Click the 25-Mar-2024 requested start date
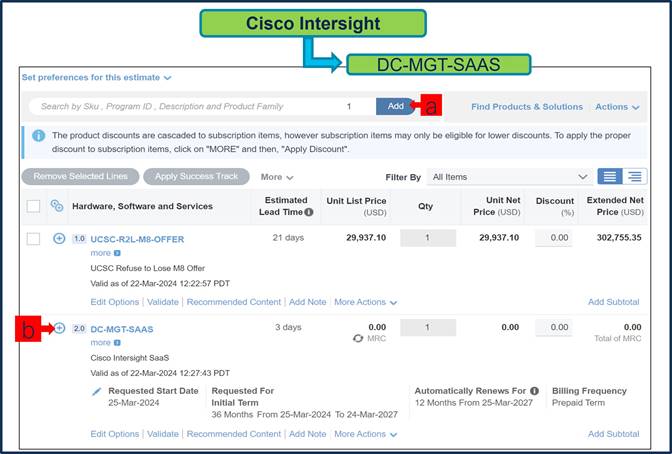The height and width of the screenshot is (454, 672). (133, 403)
